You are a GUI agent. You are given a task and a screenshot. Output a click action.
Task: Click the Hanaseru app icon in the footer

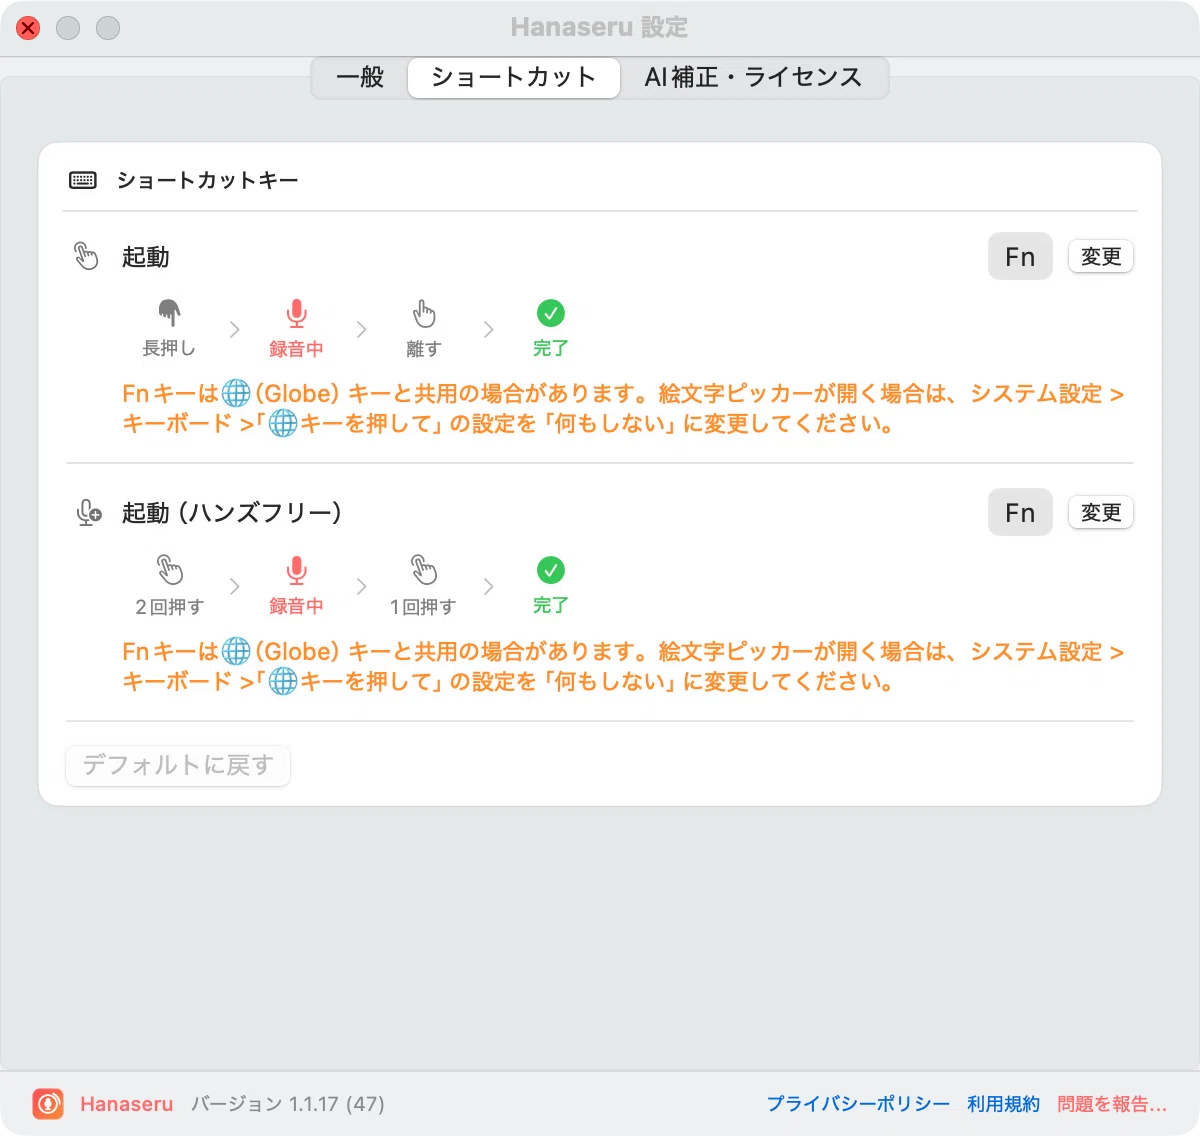(x=48, y=1104)
